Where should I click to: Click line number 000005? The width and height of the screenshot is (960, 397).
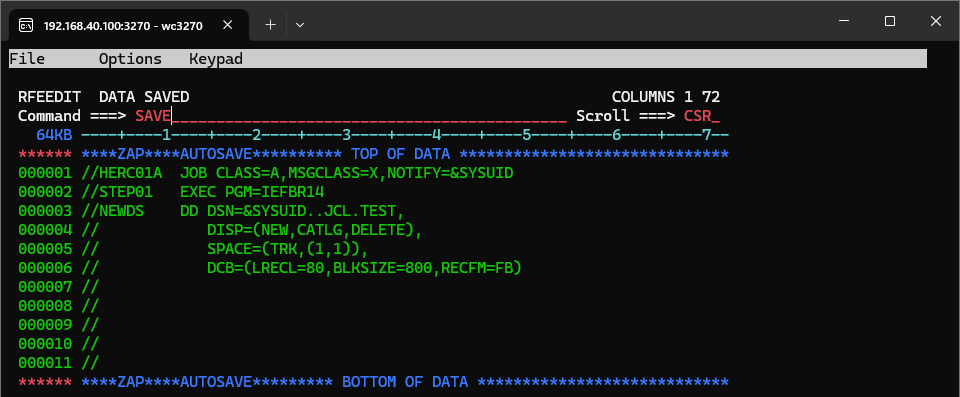[x=45, y=249]
